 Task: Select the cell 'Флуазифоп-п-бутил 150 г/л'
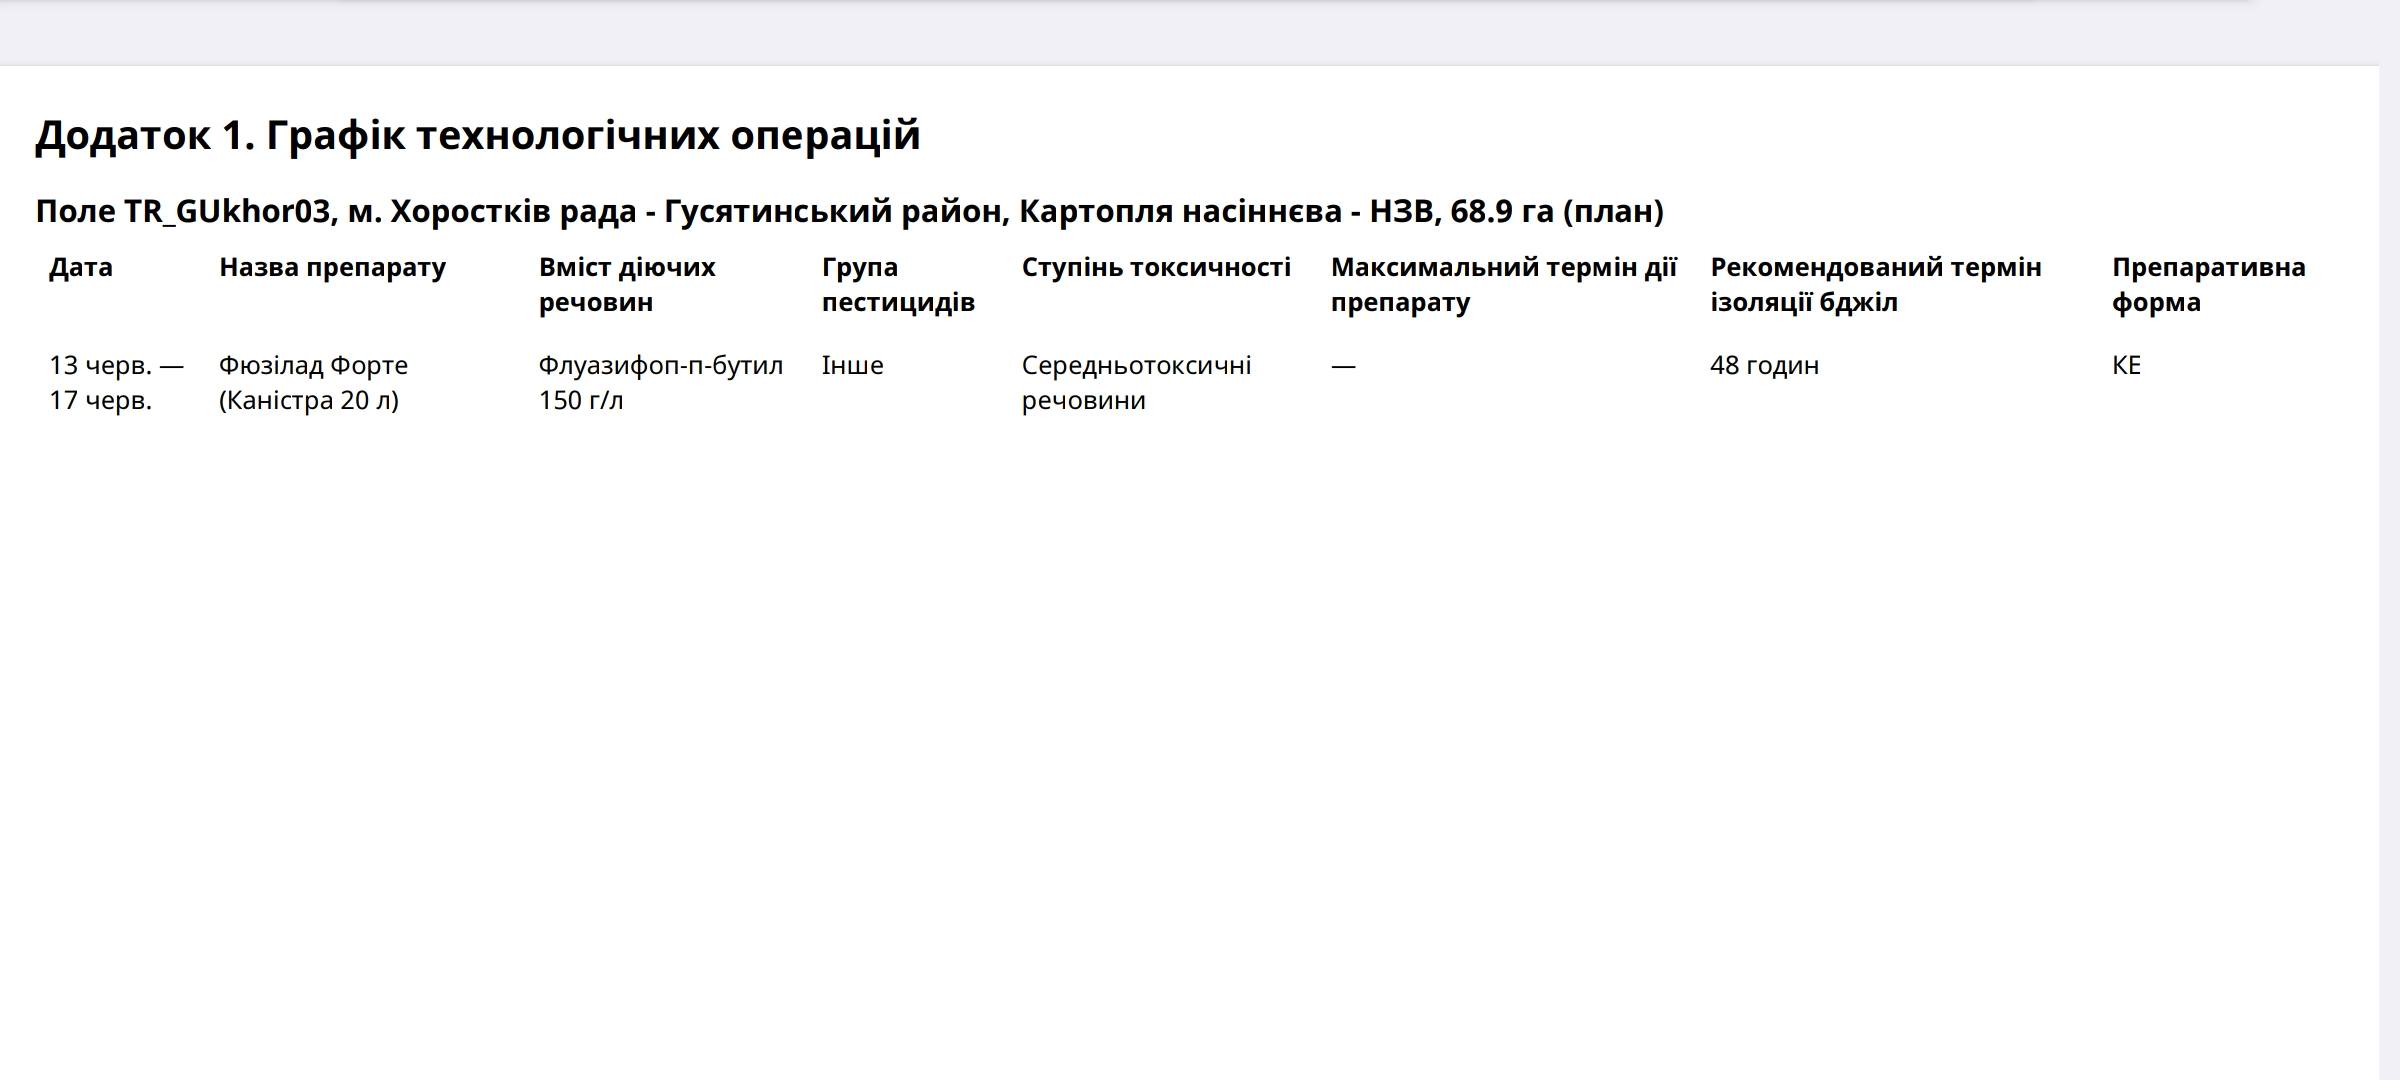tap(660, 382)
